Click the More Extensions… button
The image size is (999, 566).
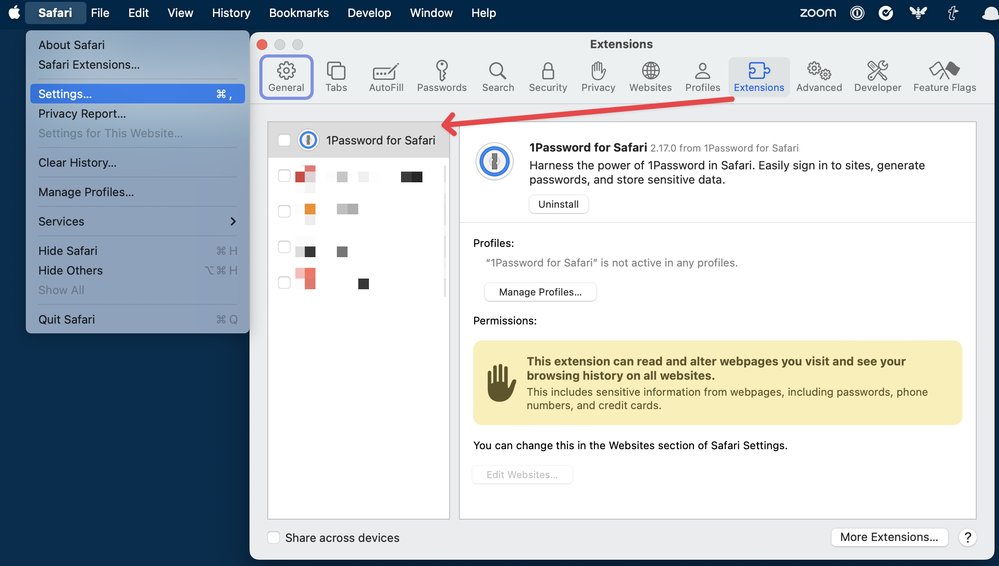888,537
